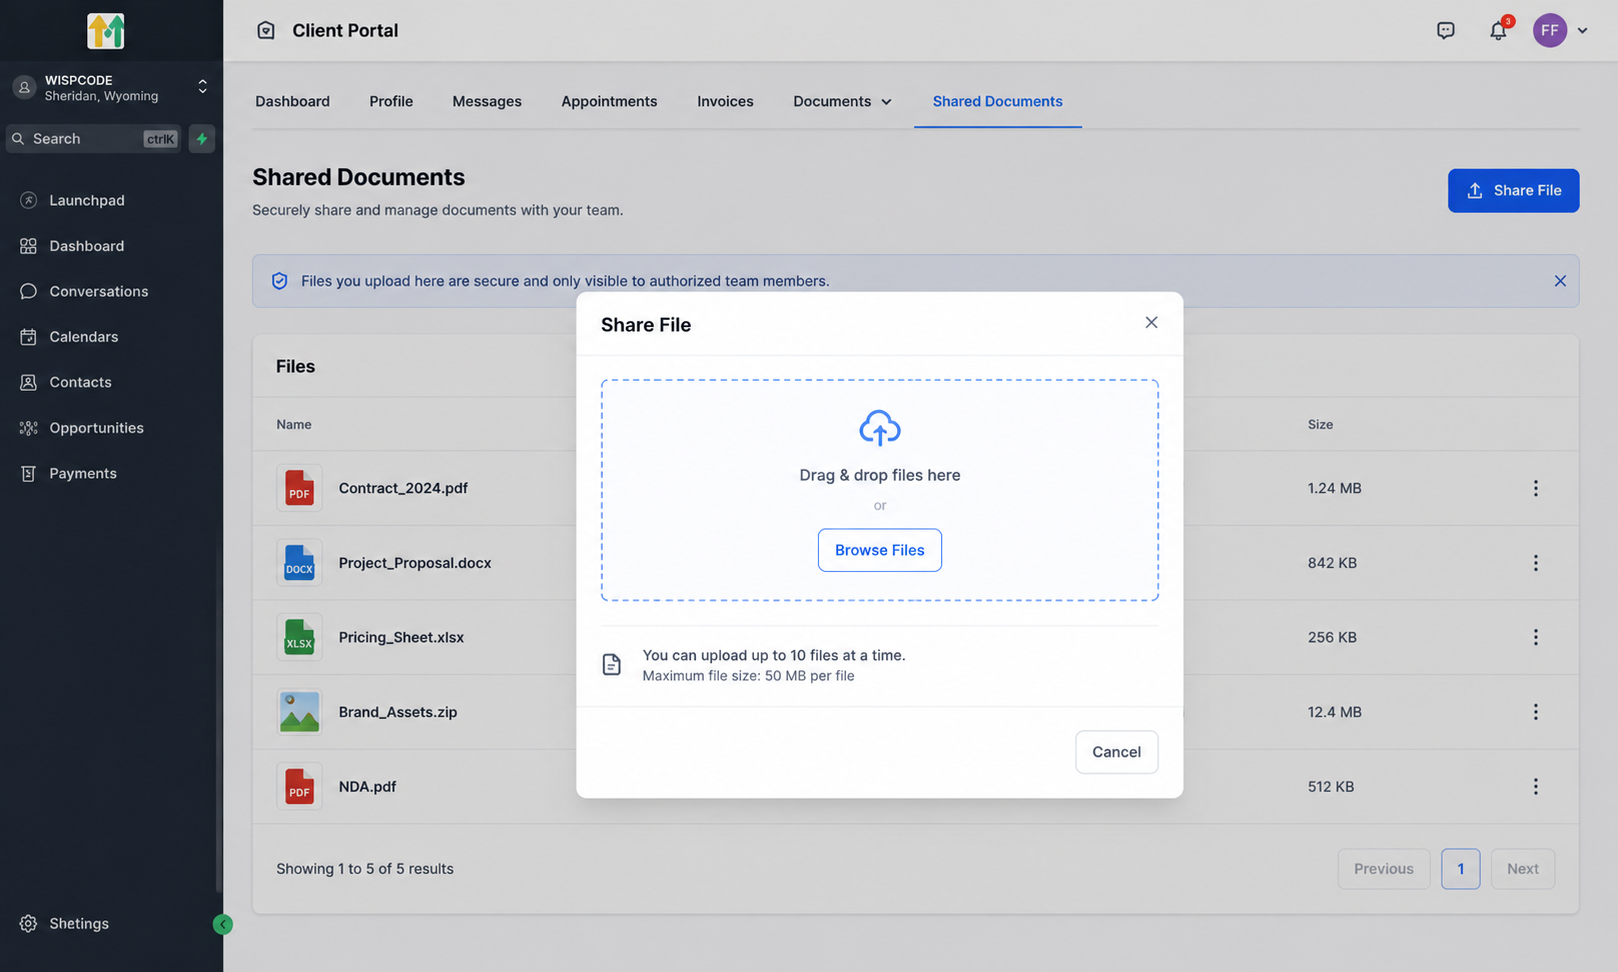Open options menu for NDA.pdf
The image size is (1618, 972).
[x=1535, y=787]
